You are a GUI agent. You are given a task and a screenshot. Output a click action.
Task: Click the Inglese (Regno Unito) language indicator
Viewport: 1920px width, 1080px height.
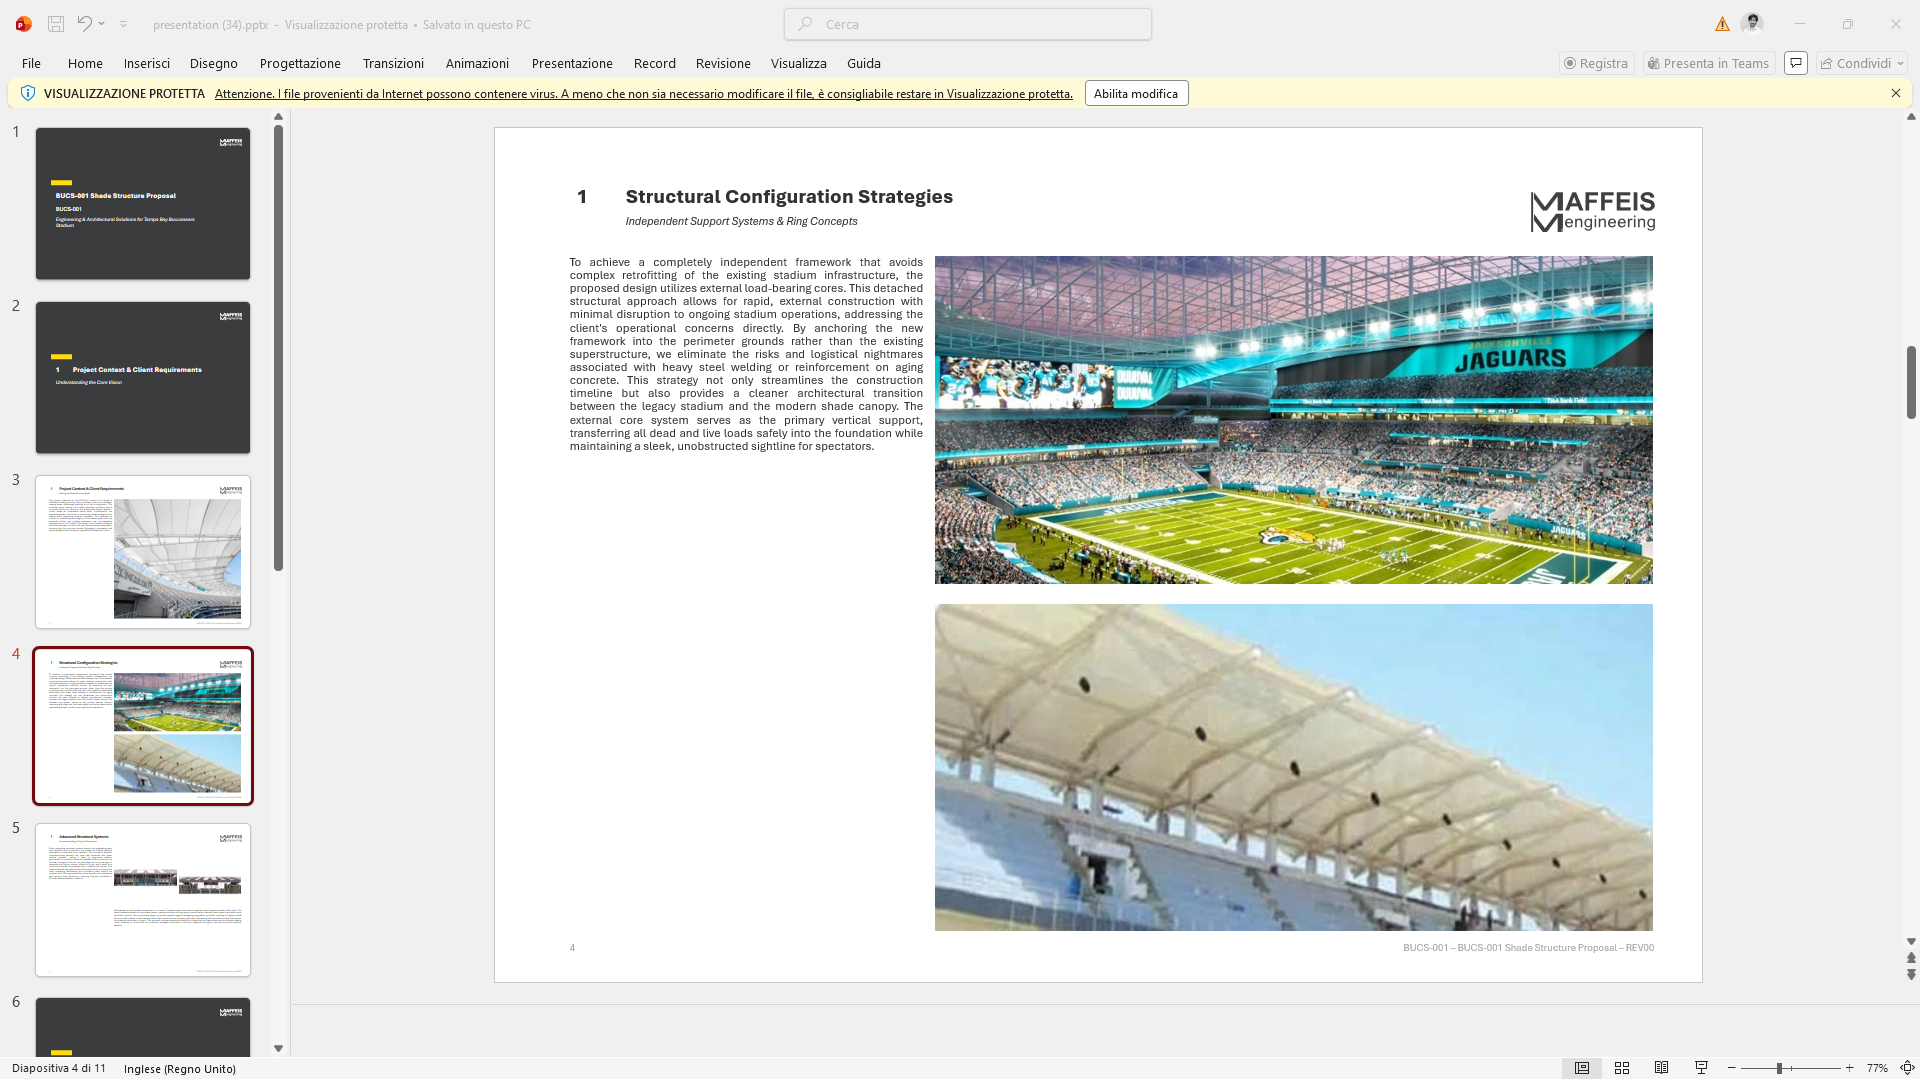tap(180, 1068)
